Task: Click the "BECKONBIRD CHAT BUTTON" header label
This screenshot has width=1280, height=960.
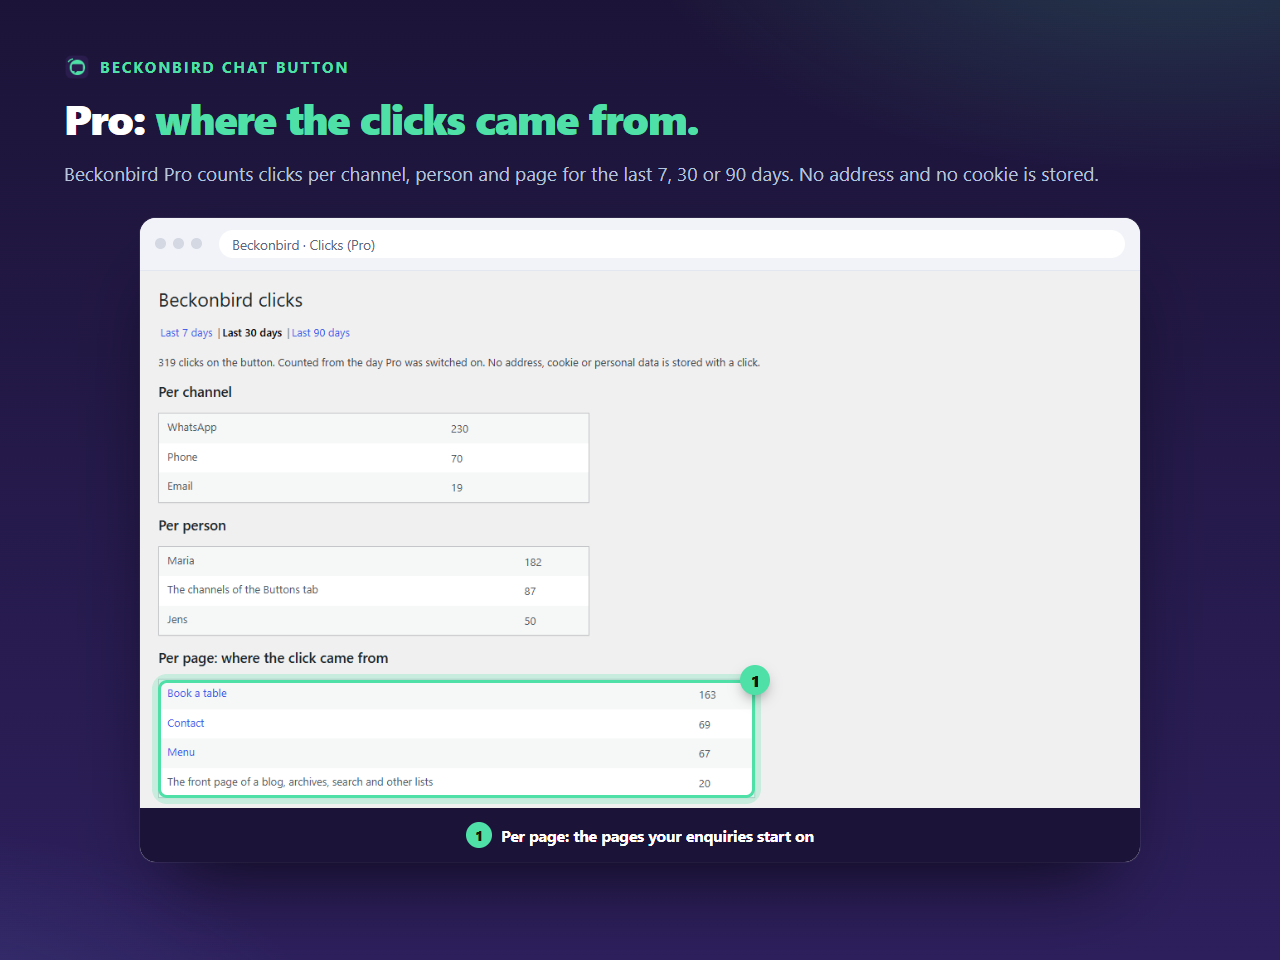Action: (224, 68)
